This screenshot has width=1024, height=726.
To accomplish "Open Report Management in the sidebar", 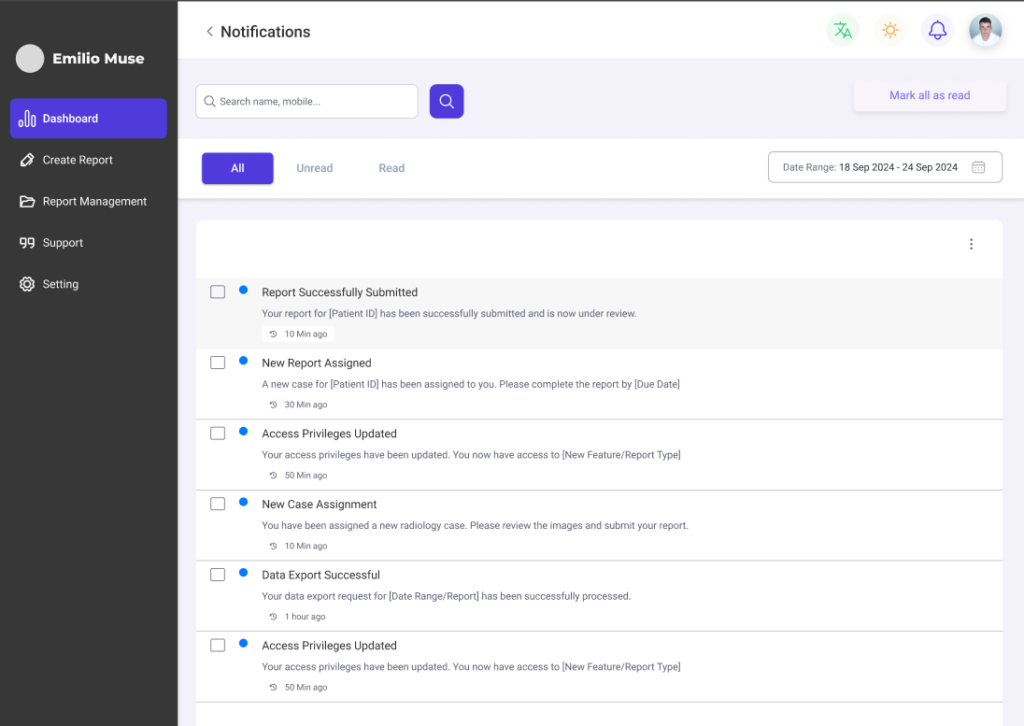I will point(94,201).
